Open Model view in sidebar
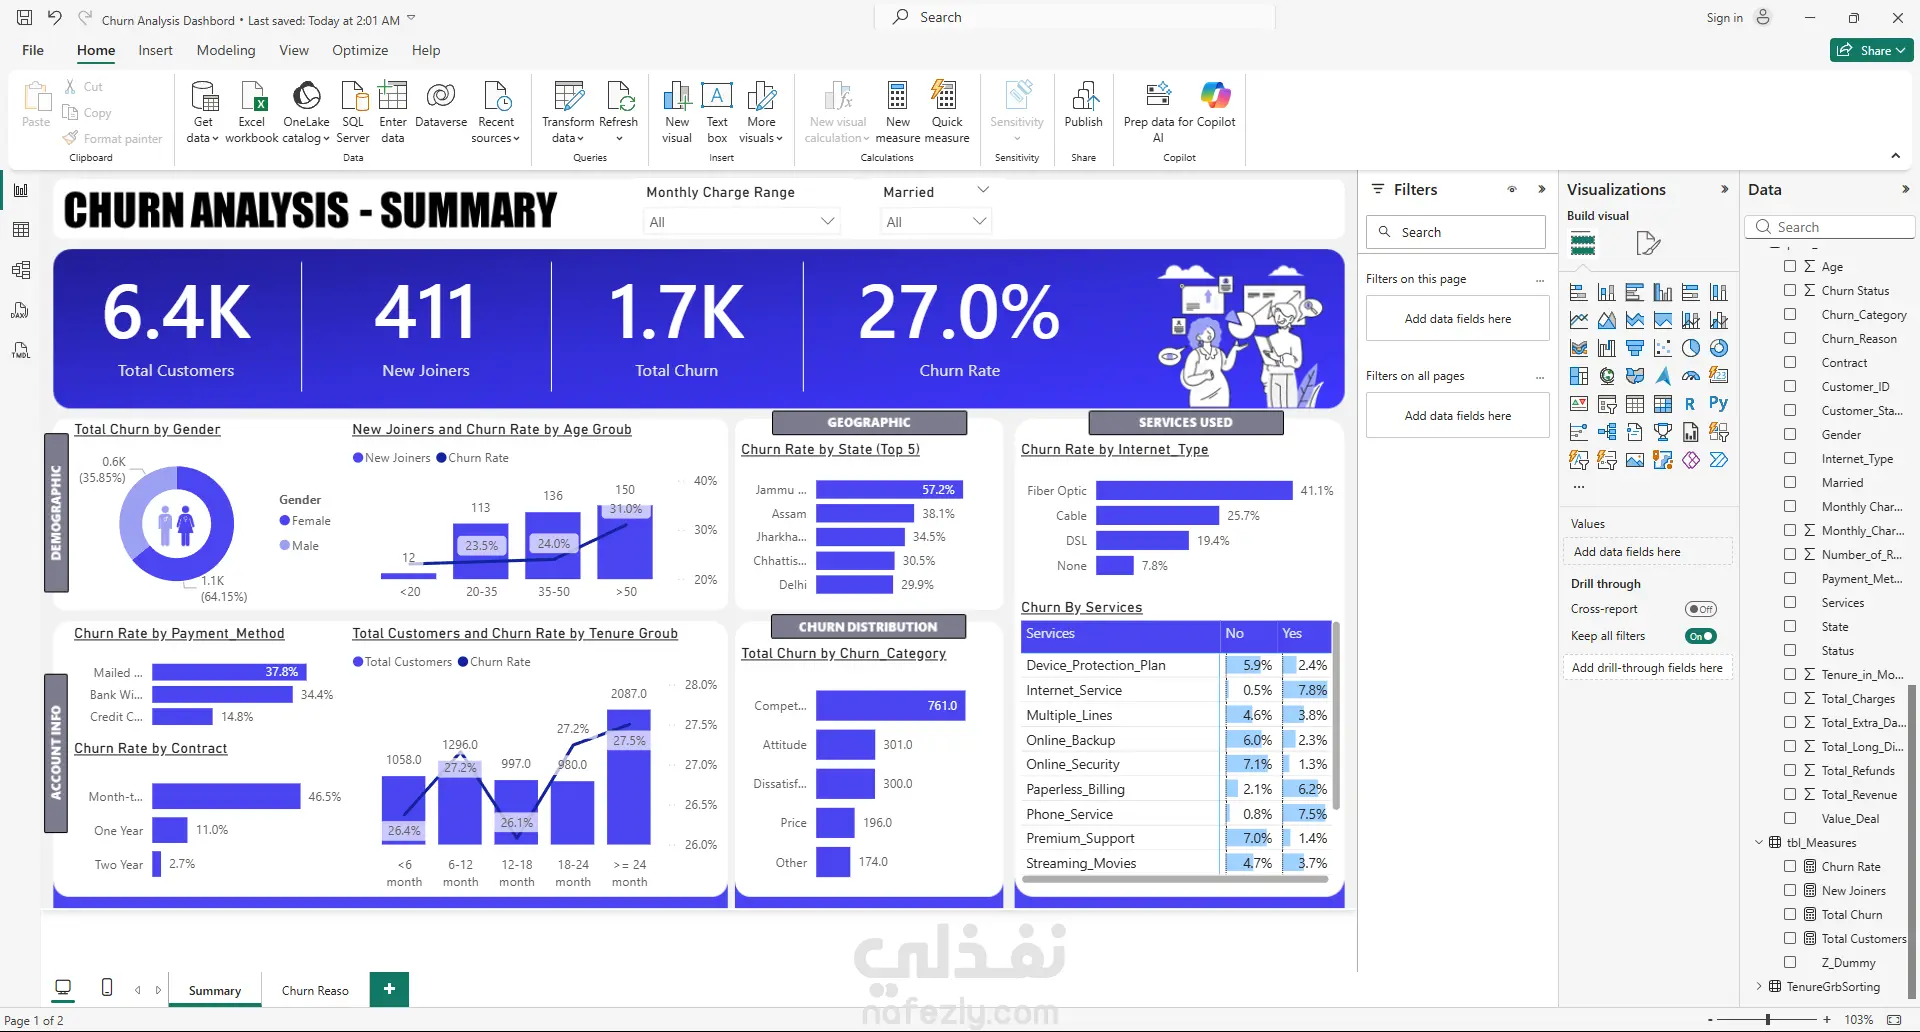This screenshot has height=1032, width=1920. [x=21, y=270]
